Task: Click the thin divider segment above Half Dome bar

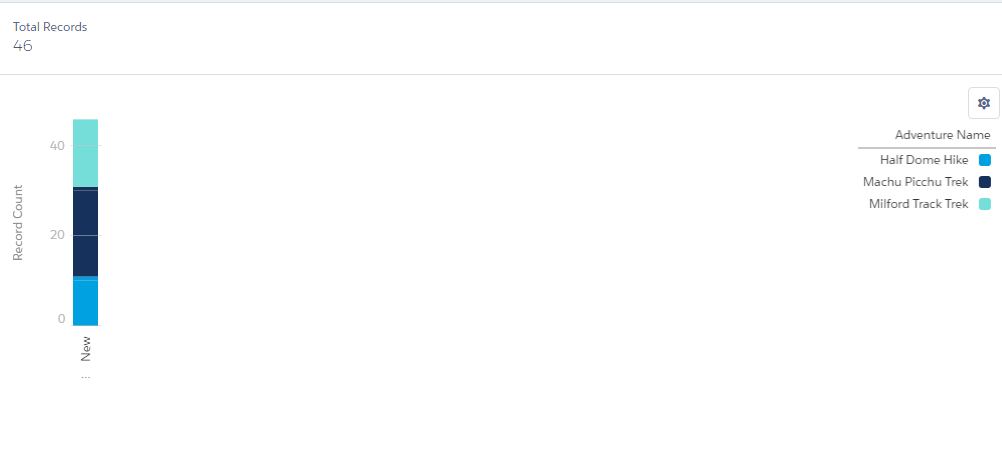Action: point(85,278)
